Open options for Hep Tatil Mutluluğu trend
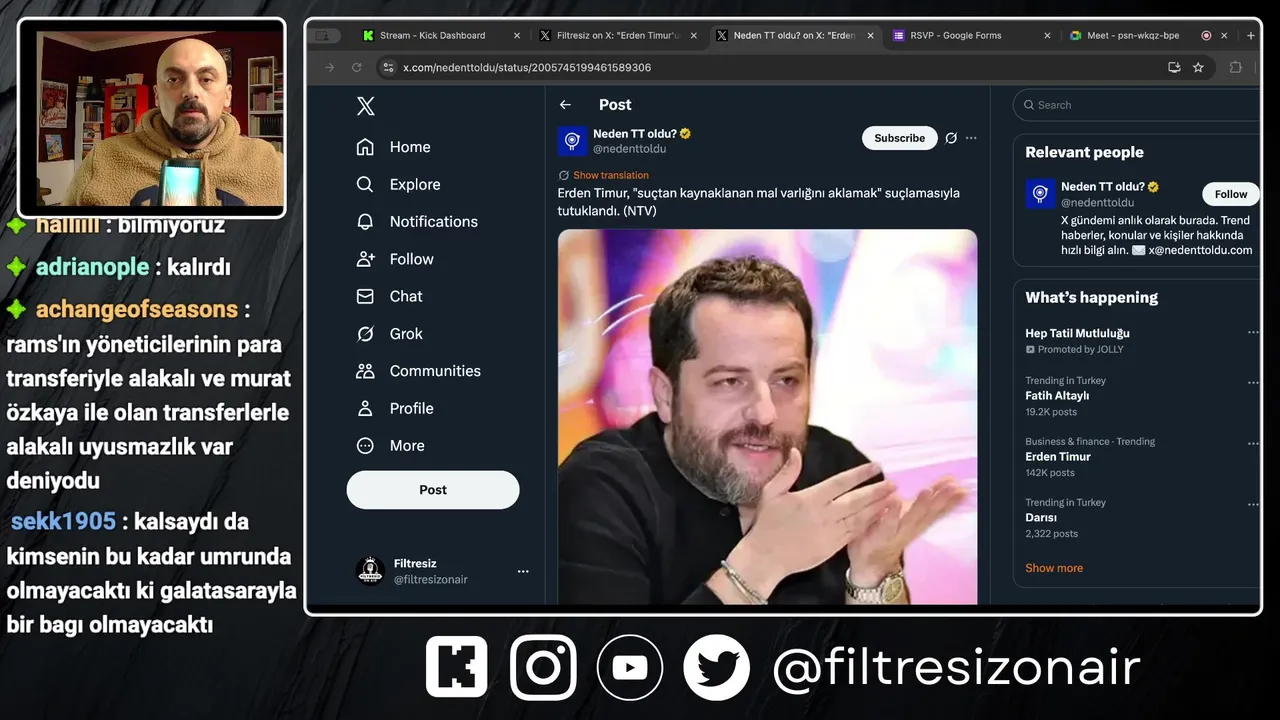This screenshot has height=720, width=1280. (x=1252, y=332)
